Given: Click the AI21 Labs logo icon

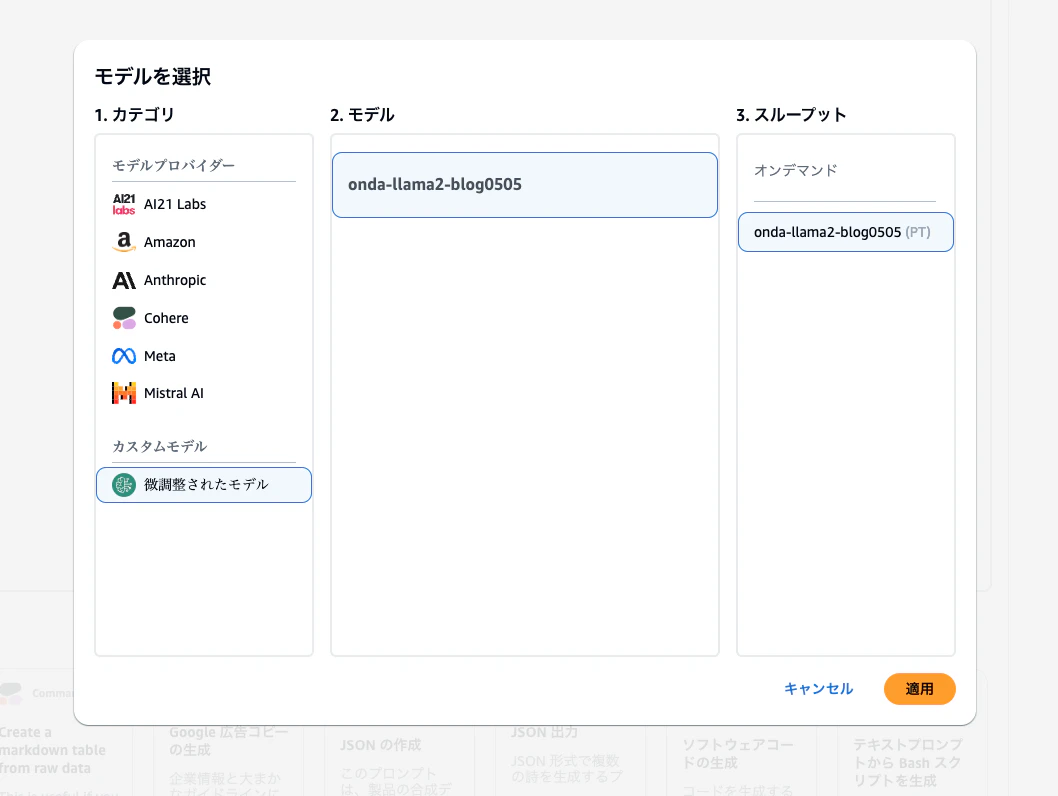Looking at the screenshot, I should pyautogui.click(x=123, y=204).
